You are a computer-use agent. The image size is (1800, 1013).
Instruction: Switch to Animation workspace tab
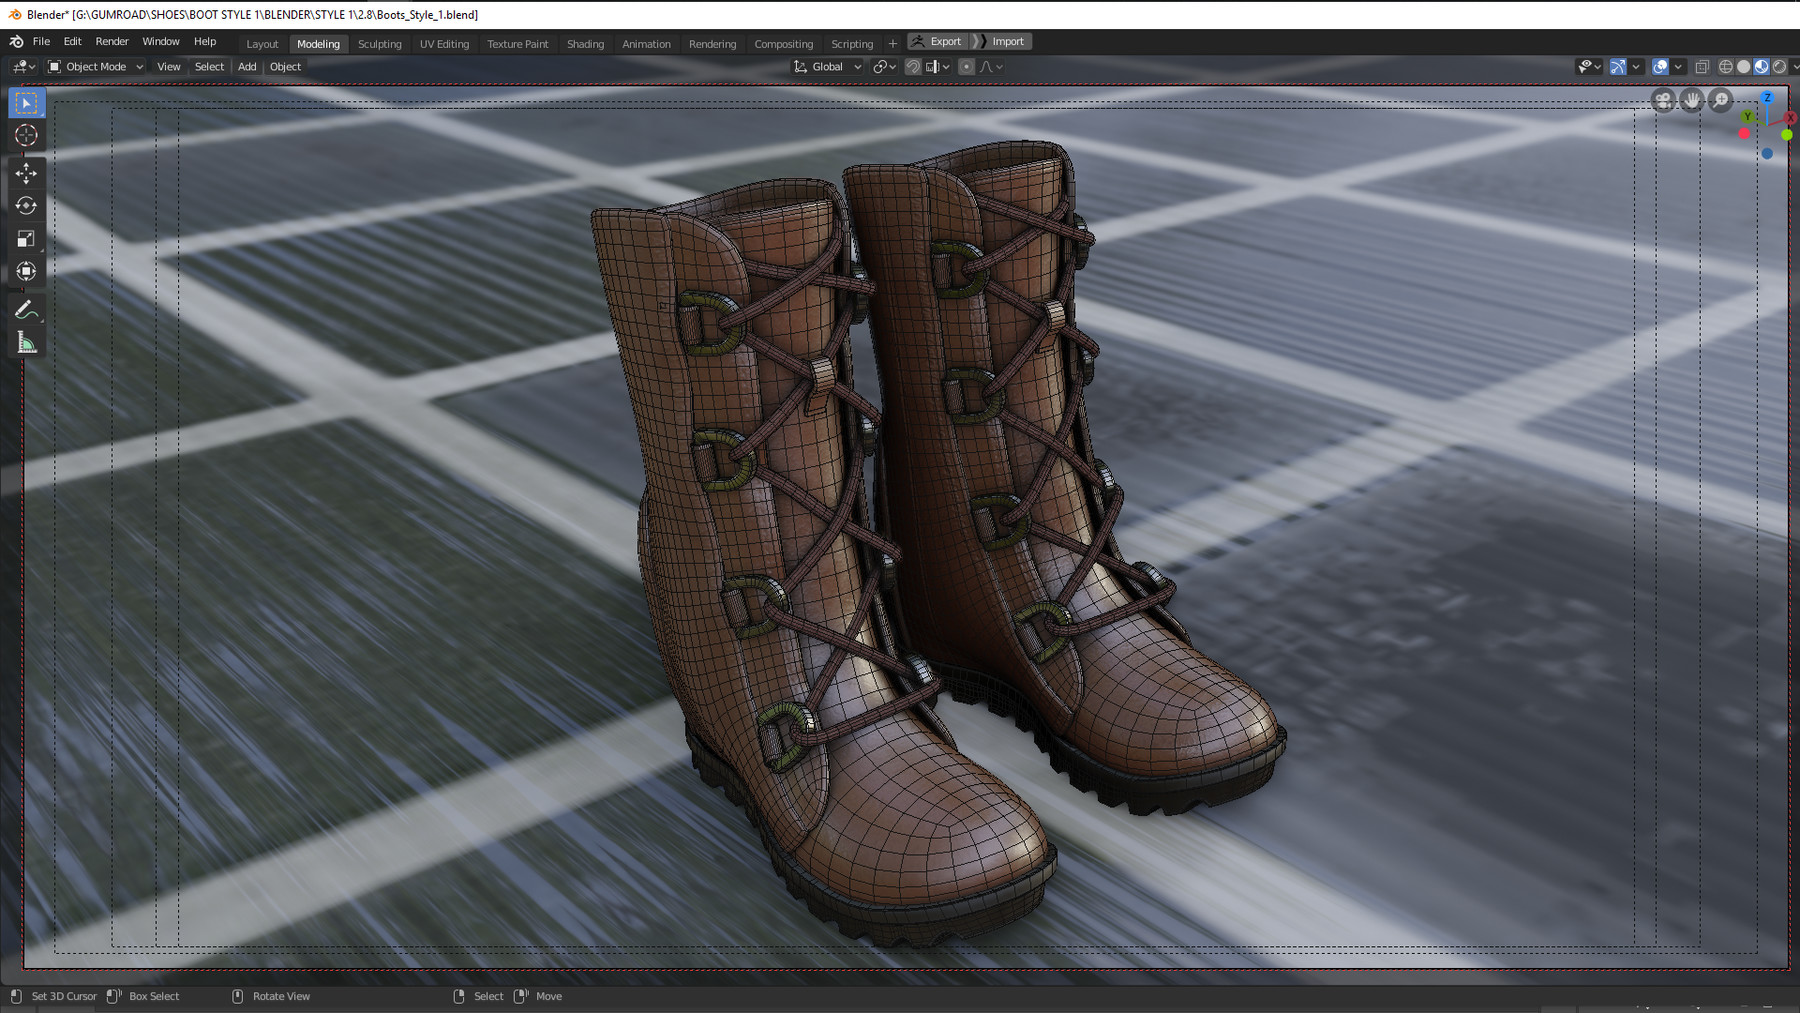(x=646, y=44)
